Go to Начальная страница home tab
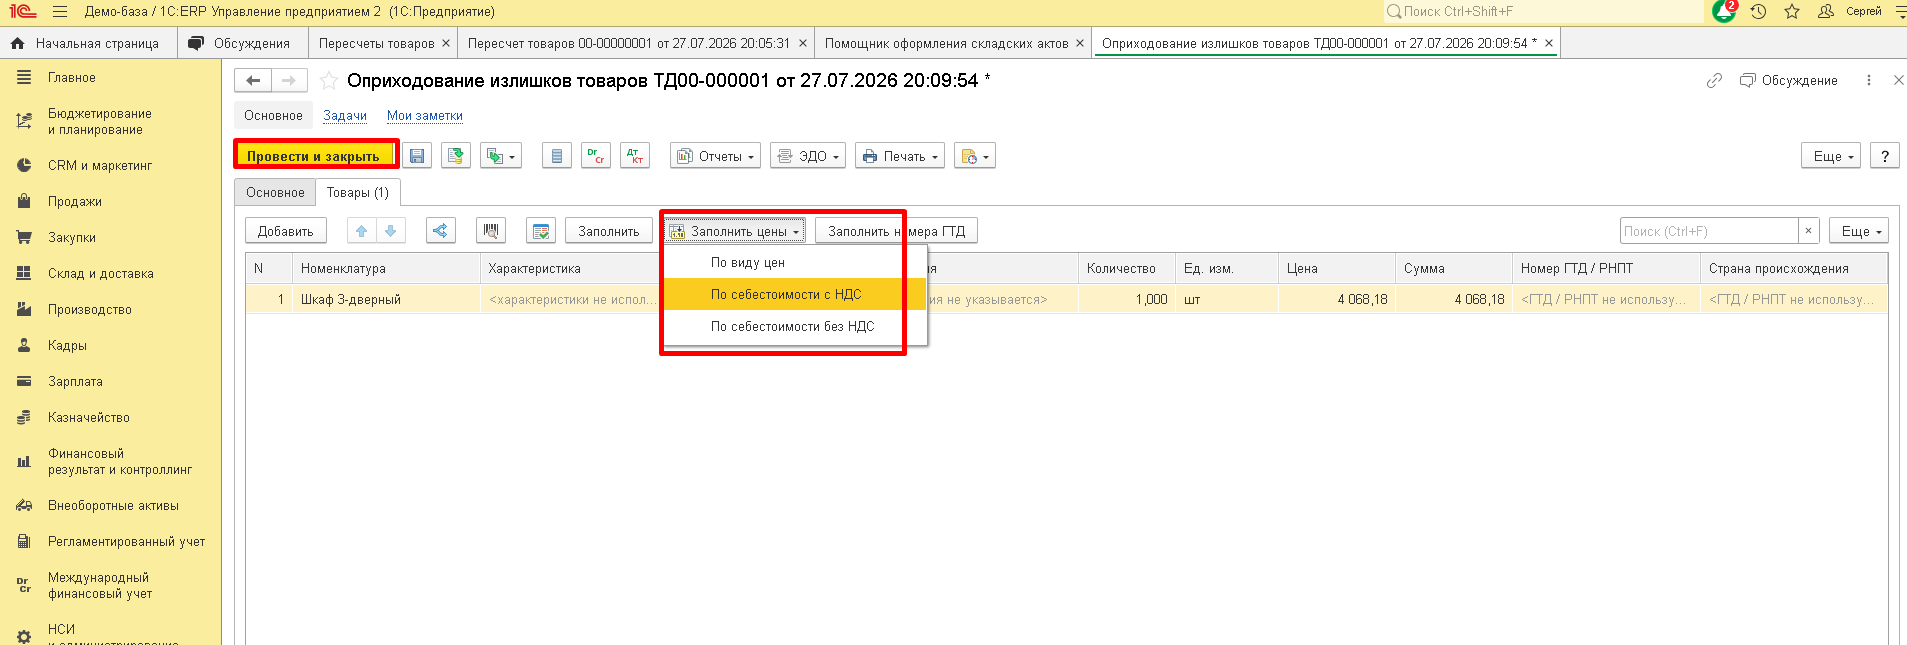Screen dimensions: 1907x645 pyautogui.click(x=86, y=43)
